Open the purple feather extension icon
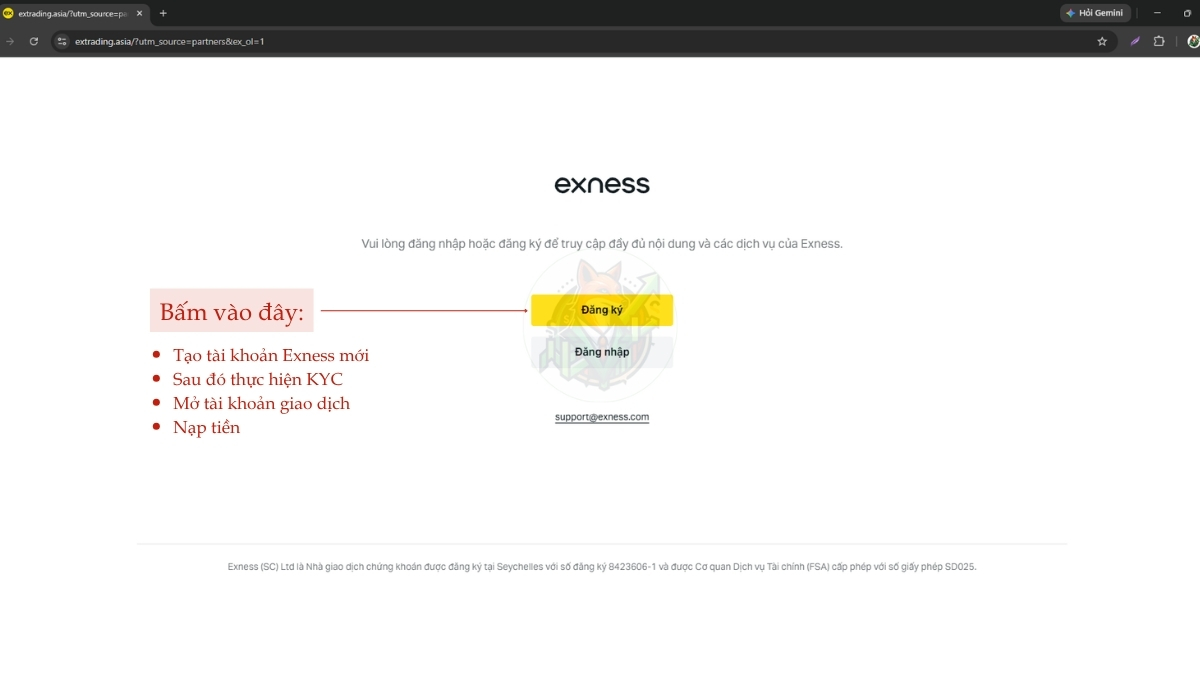The height and width of the screenshot is (675, 1200). coord(1135,41)
